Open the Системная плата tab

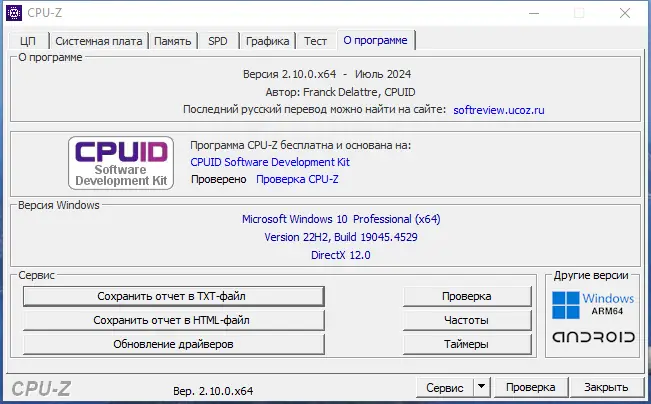pos(99,41)
